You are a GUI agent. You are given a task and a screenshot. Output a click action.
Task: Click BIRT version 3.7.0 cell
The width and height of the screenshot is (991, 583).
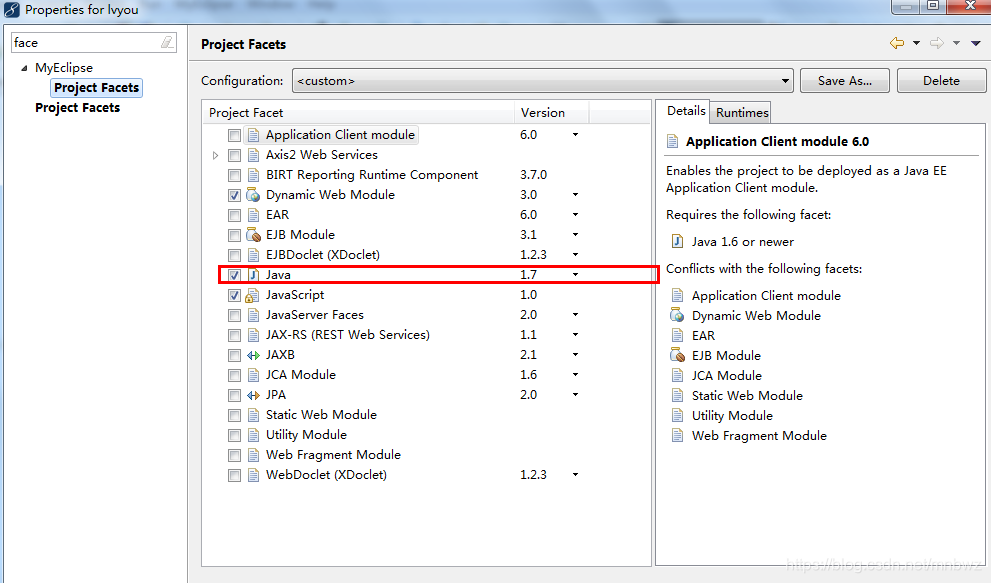click(533, 175)
